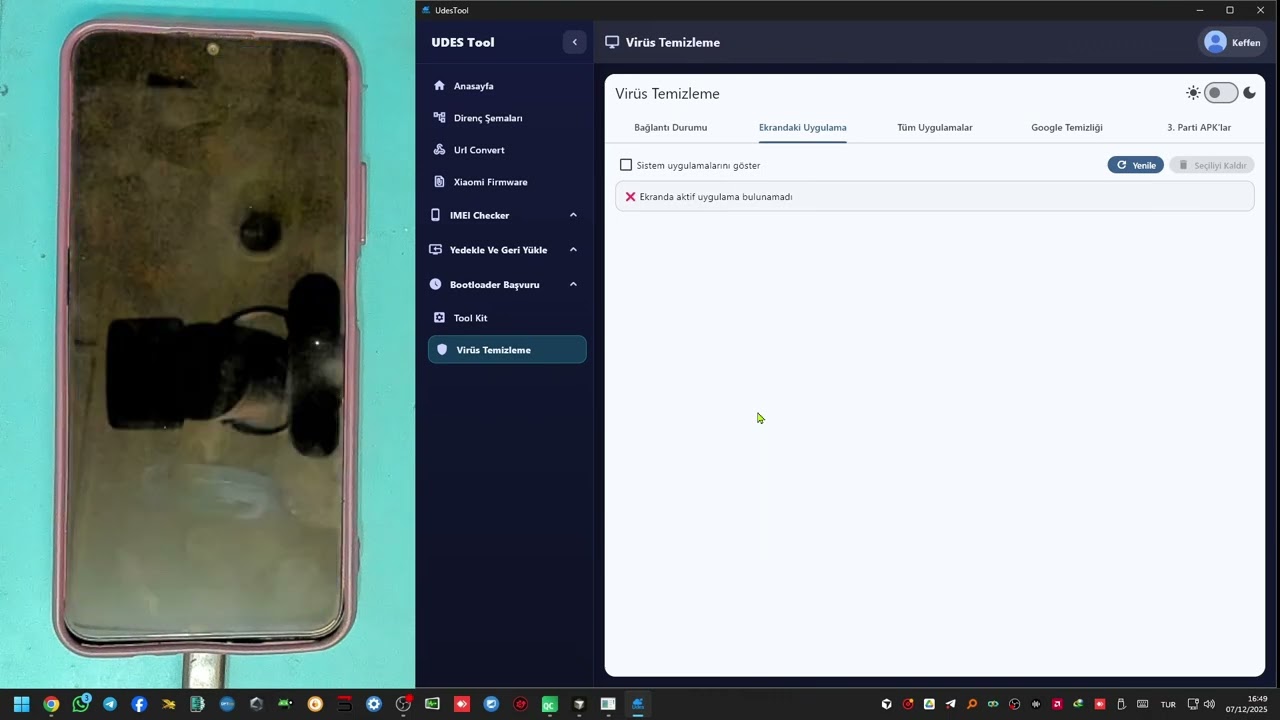Click the TUR keyboard language indicator
The image size is (1280, 720).
[x=1168, y=705]
